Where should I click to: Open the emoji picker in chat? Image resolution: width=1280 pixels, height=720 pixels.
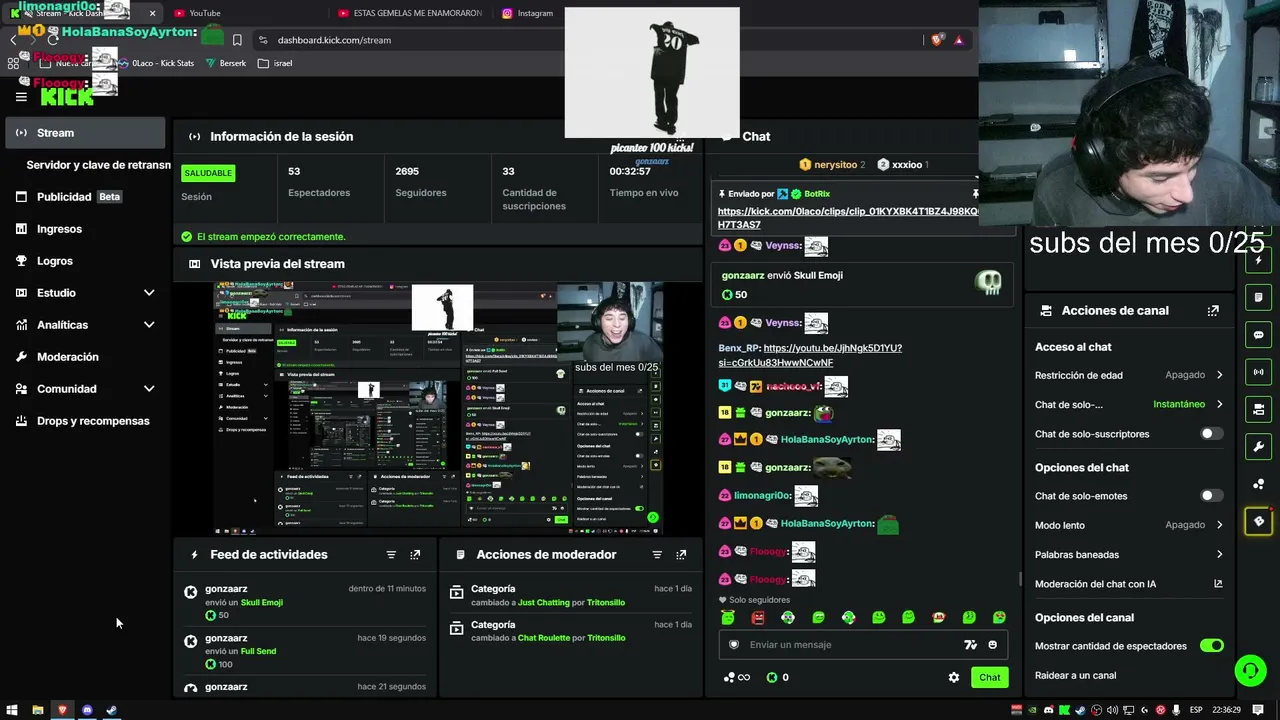[x=992, y=645]
